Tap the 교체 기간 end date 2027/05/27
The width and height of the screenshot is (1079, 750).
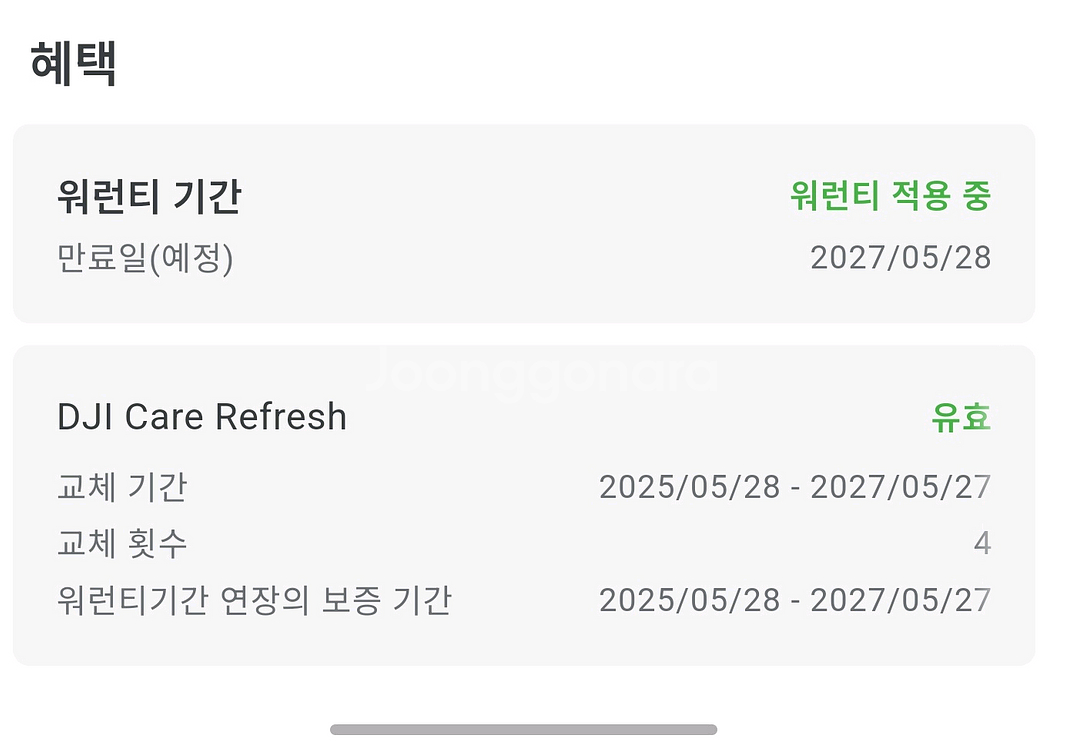900,488
